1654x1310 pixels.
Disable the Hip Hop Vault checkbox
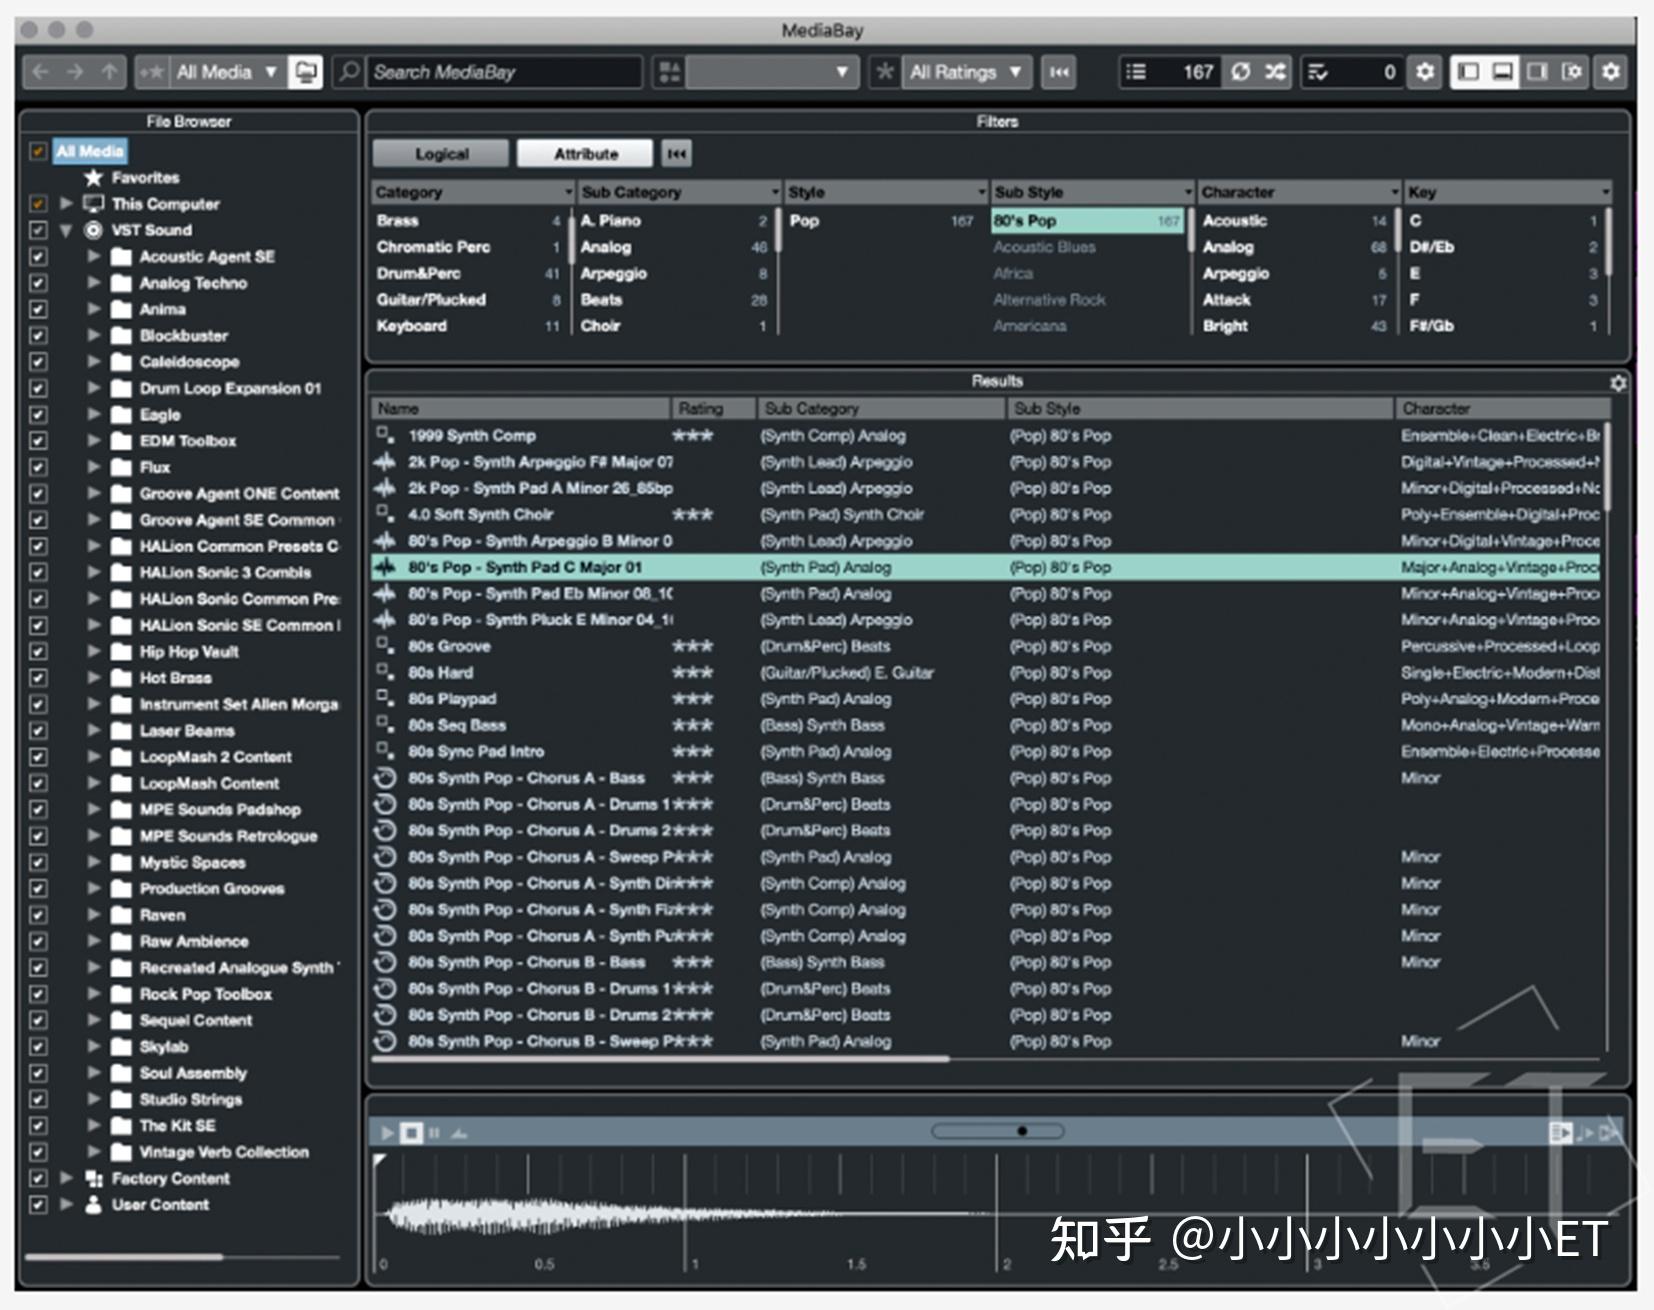coord(38,651)
